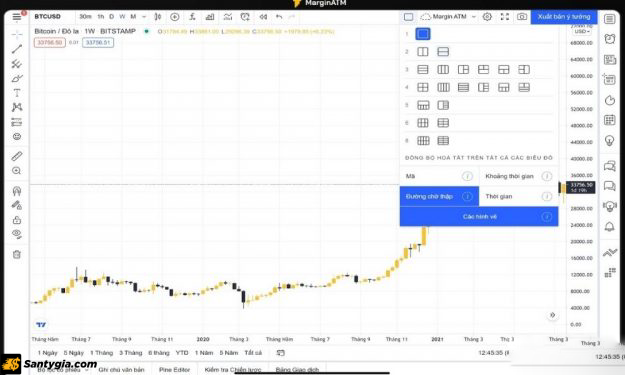Viewport: 625px width, 375px height.
Task: Choose the single chart layout
Action: (x=423, y=34)
